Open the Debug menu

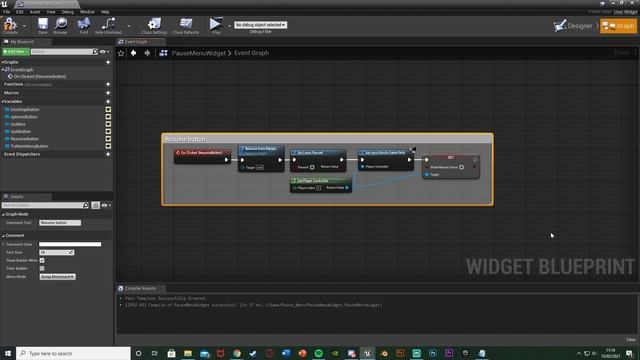[x=68, y=12]
